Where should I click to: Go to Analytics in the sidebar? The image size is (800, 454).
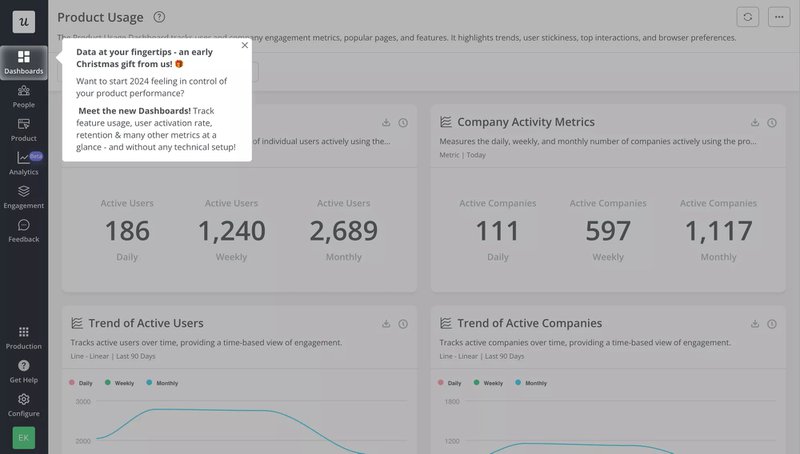(x=23, y=163)
